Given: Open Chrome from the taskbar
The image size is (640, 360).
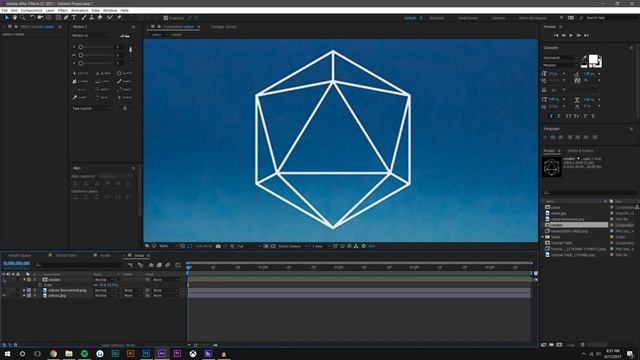Looking at the screenshot, I should pyautogui.click(x=53, y=353).
